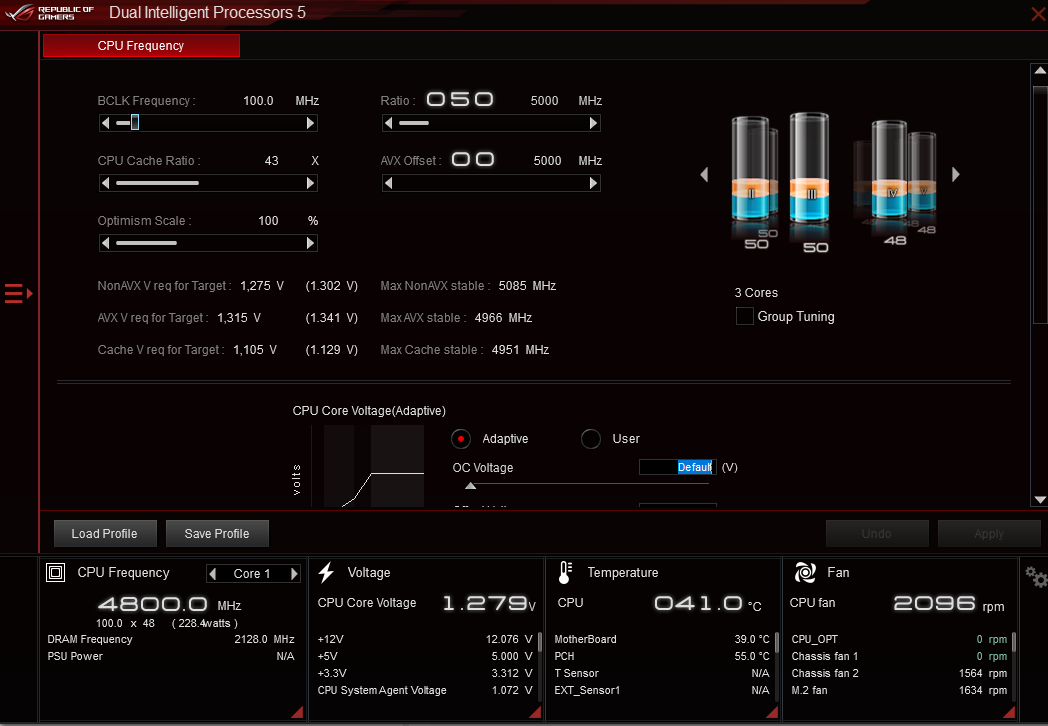Click the Fan panel icon
The image size is (1048, 726).
pos(805,572)
